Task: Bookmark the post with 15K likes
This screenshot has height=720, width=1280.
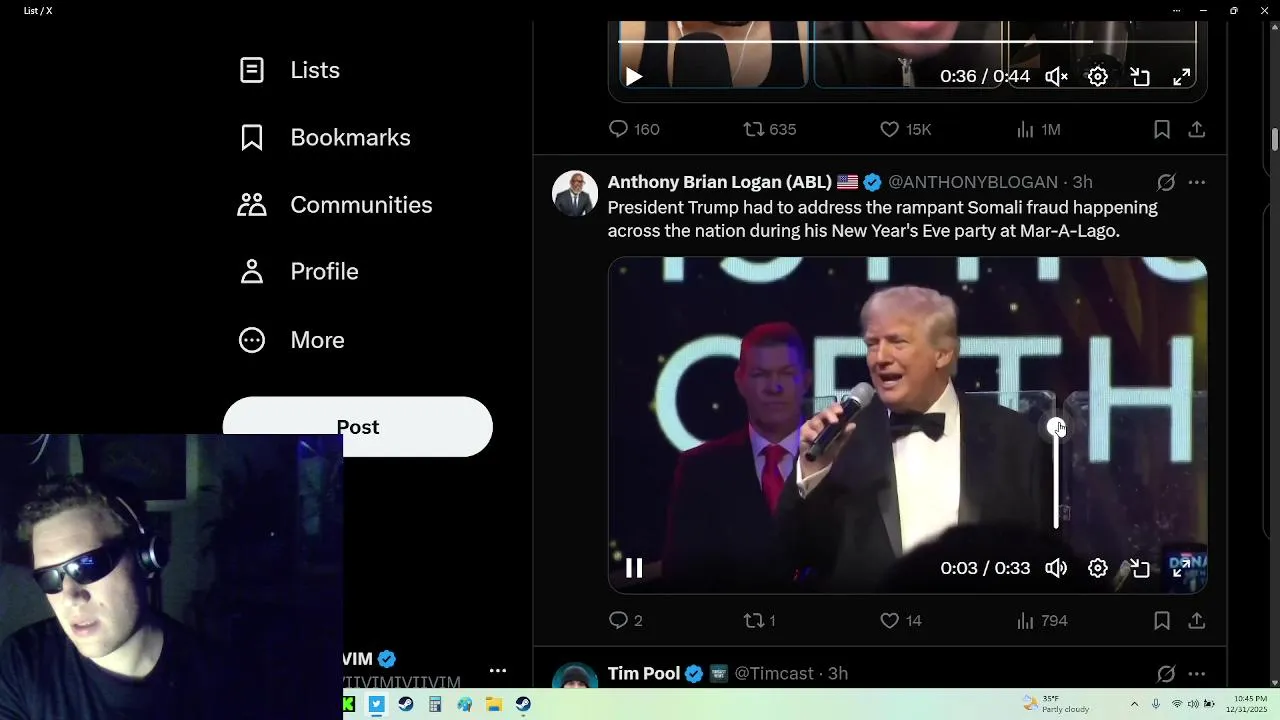Action: tap(1162, 129)
